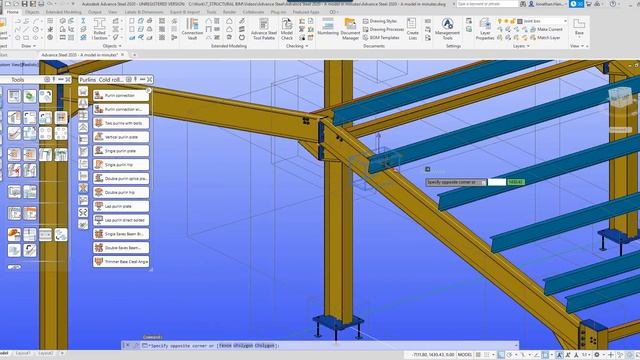Open the Base view dropdown
Image resolution: width=640 pixels, height=360 pixels.
(x=579, y=28)
